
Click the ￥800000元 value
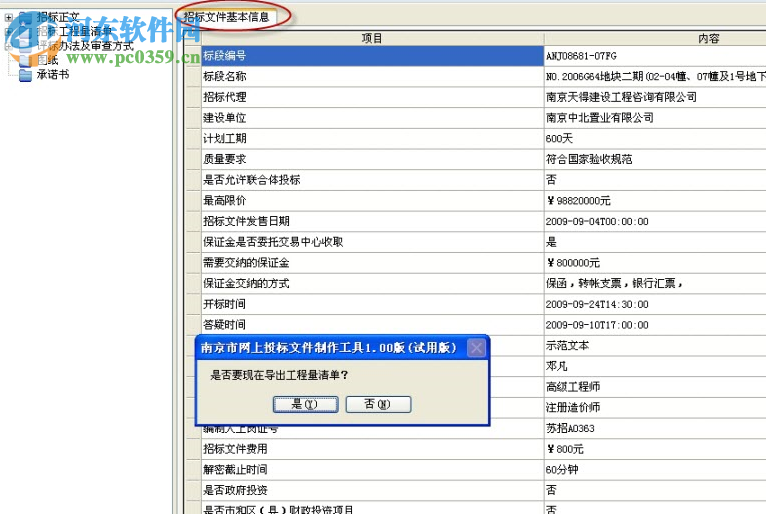click(573, 263)
